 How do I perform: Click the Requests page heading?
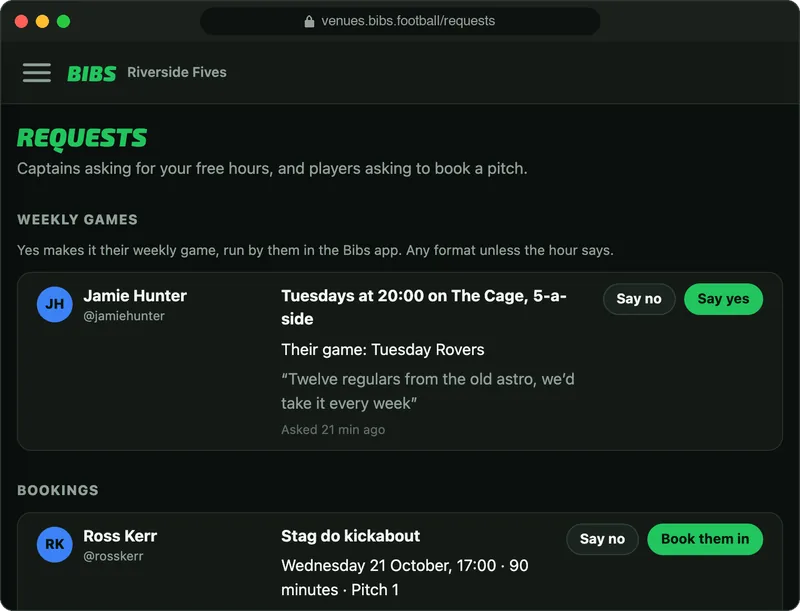(82, 138)
